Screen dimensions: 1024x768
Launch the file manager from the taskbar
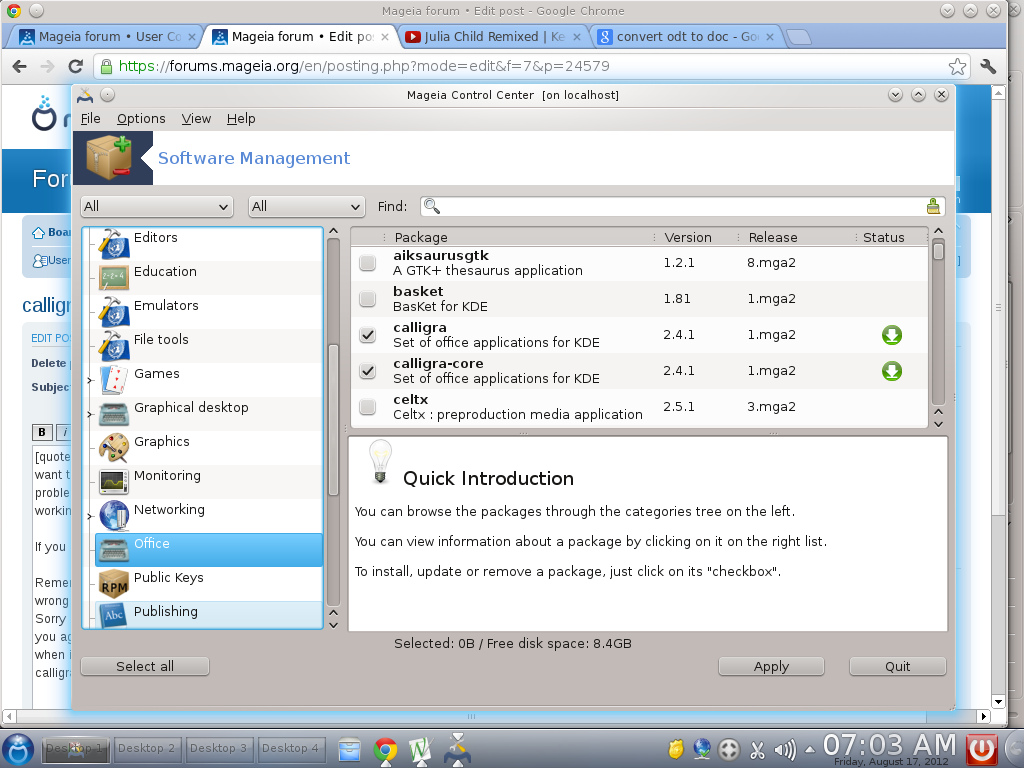point(349,749)
